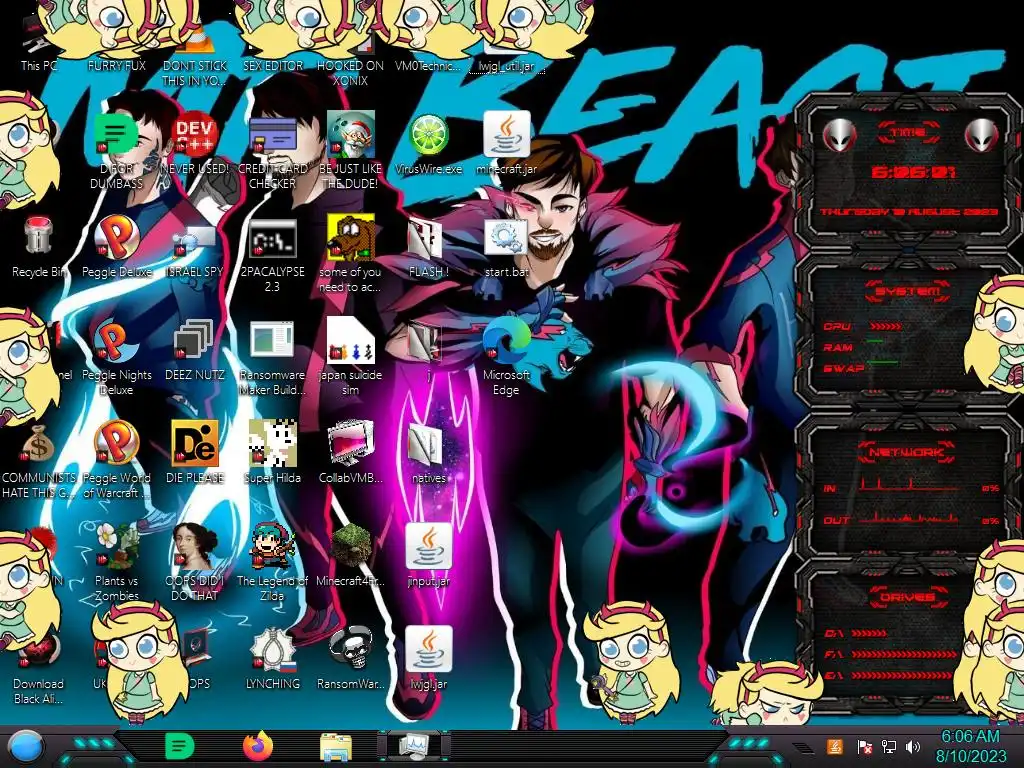Select the lwjgl_util.jar label
The image size is (1024, 768).
[x=506, y=66]
